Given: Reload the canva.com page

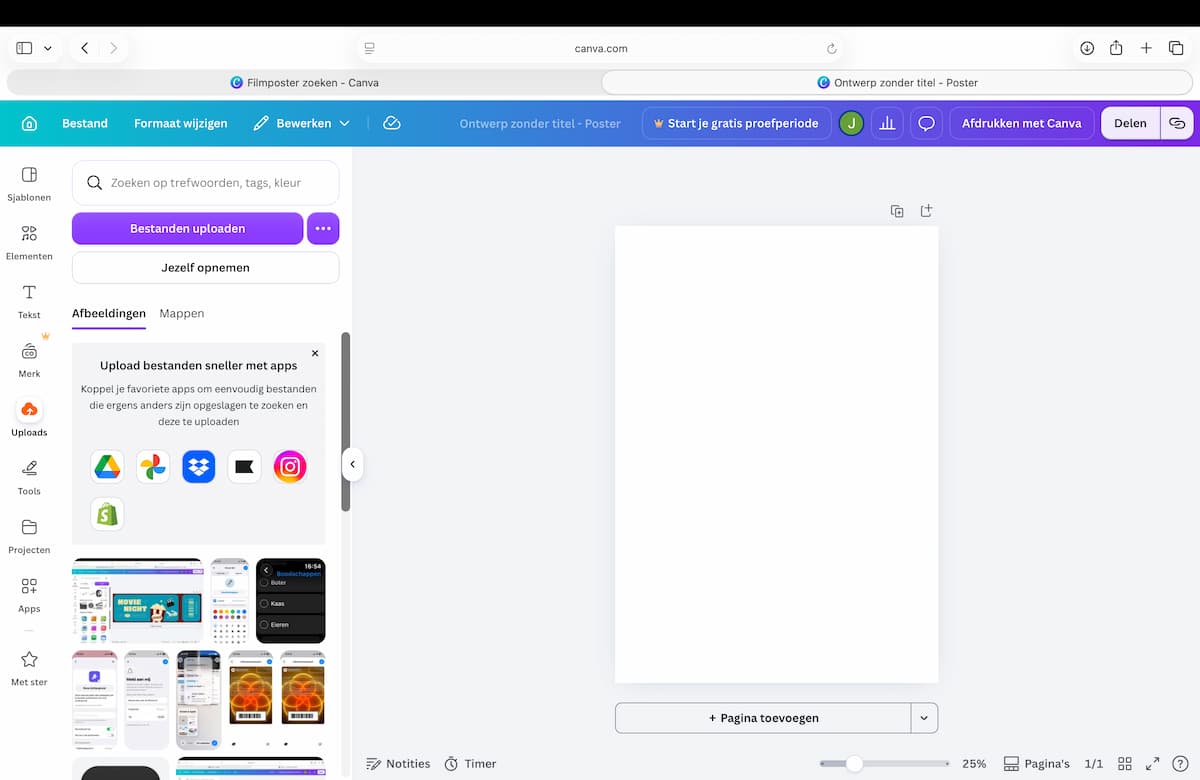Looking at the screenshot, I should point(831,48).
